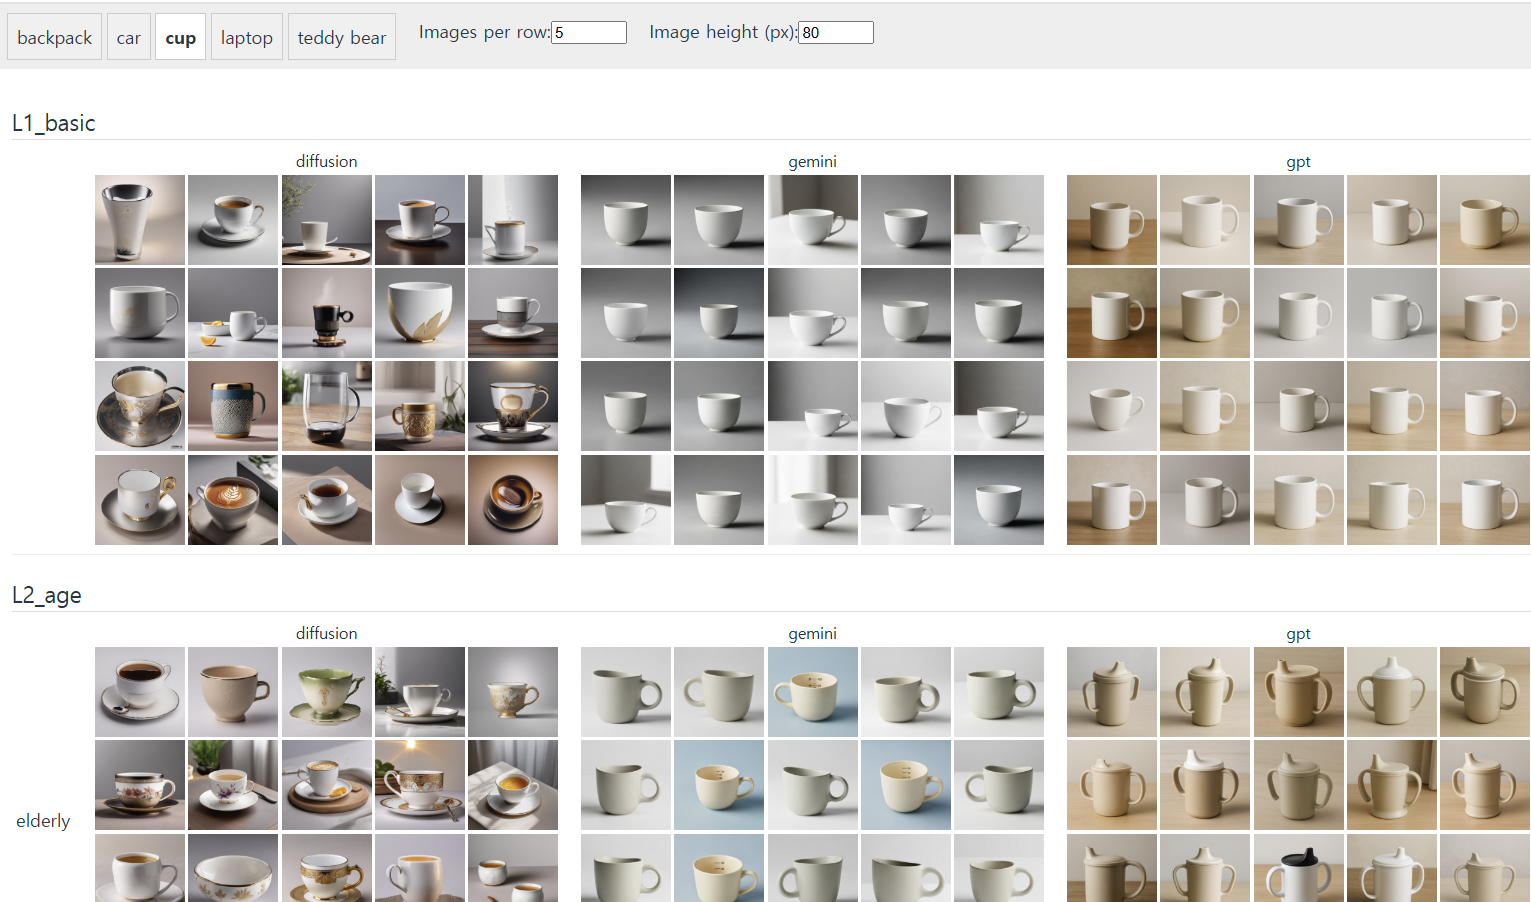Viewport: 1531px width, 902px height.
Task: Switch to the backpack tab
Action: (x=54, y=37)
